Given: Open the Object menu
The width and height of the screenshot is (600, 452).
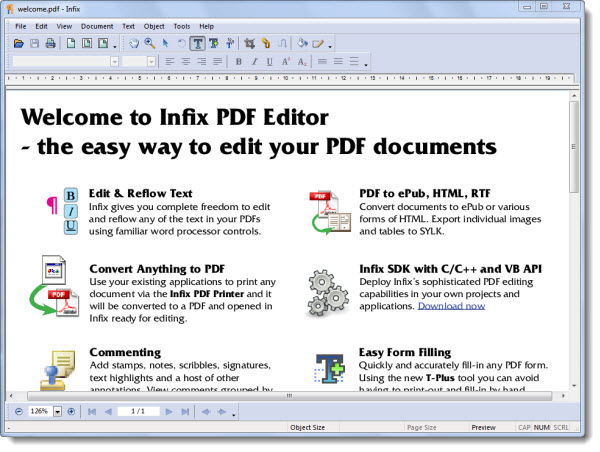Looking at the screenshot, I should tap(154, 26).
